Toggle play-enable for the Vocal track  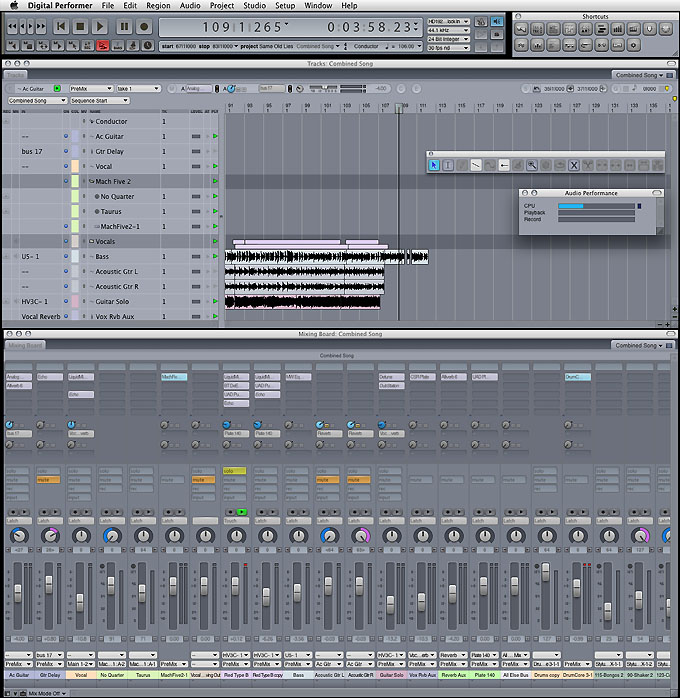tap(215, 166)
